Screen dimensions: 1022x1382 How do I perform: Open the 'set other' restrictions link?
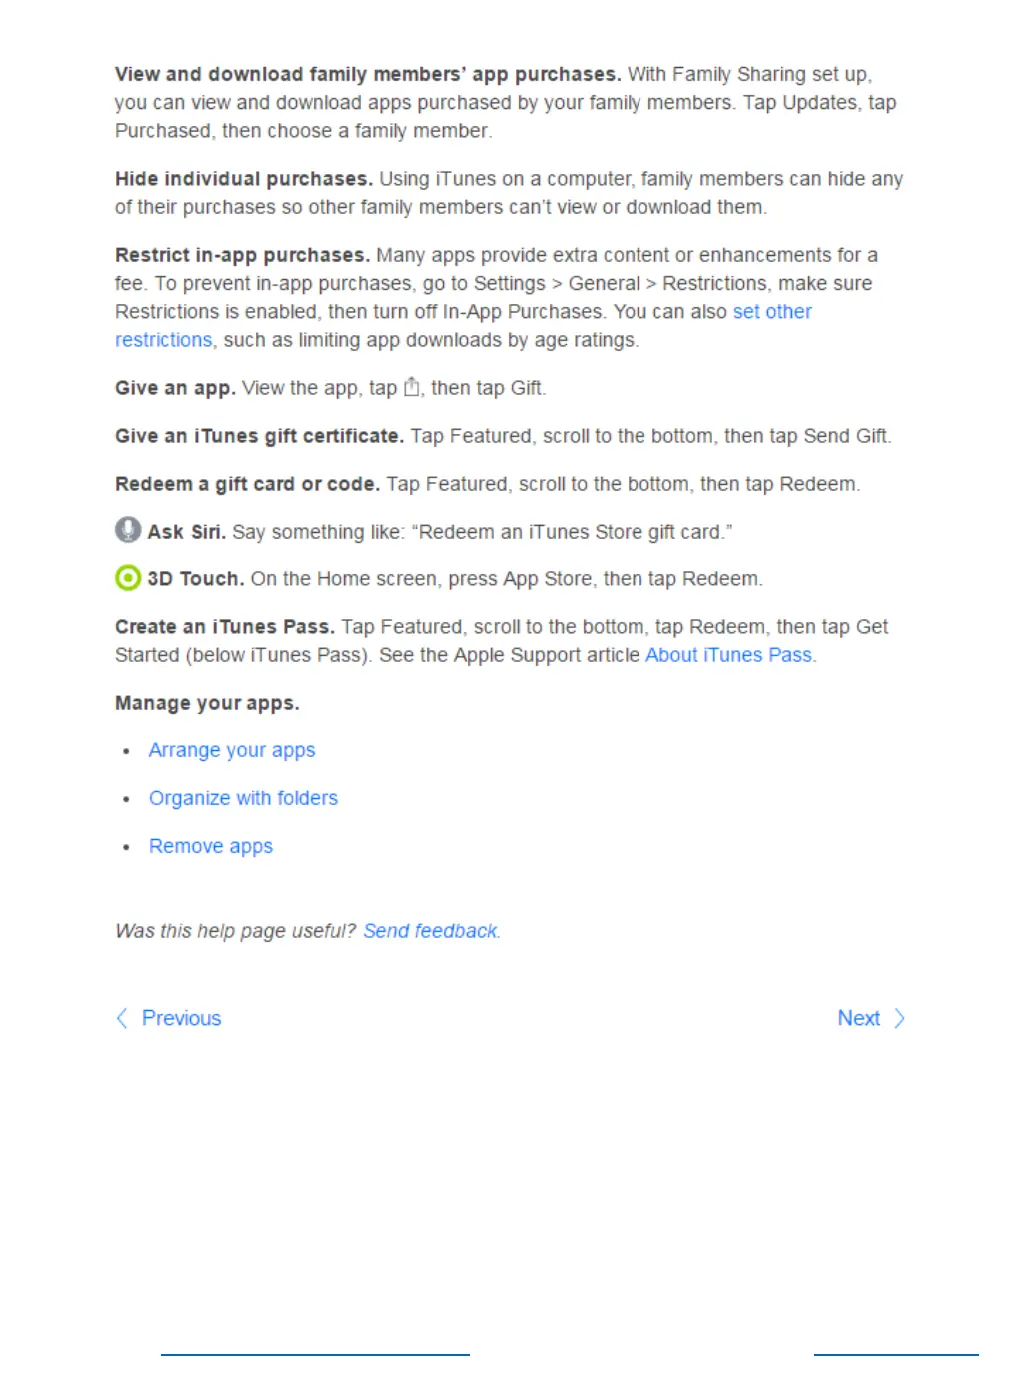tap(772, 311)
